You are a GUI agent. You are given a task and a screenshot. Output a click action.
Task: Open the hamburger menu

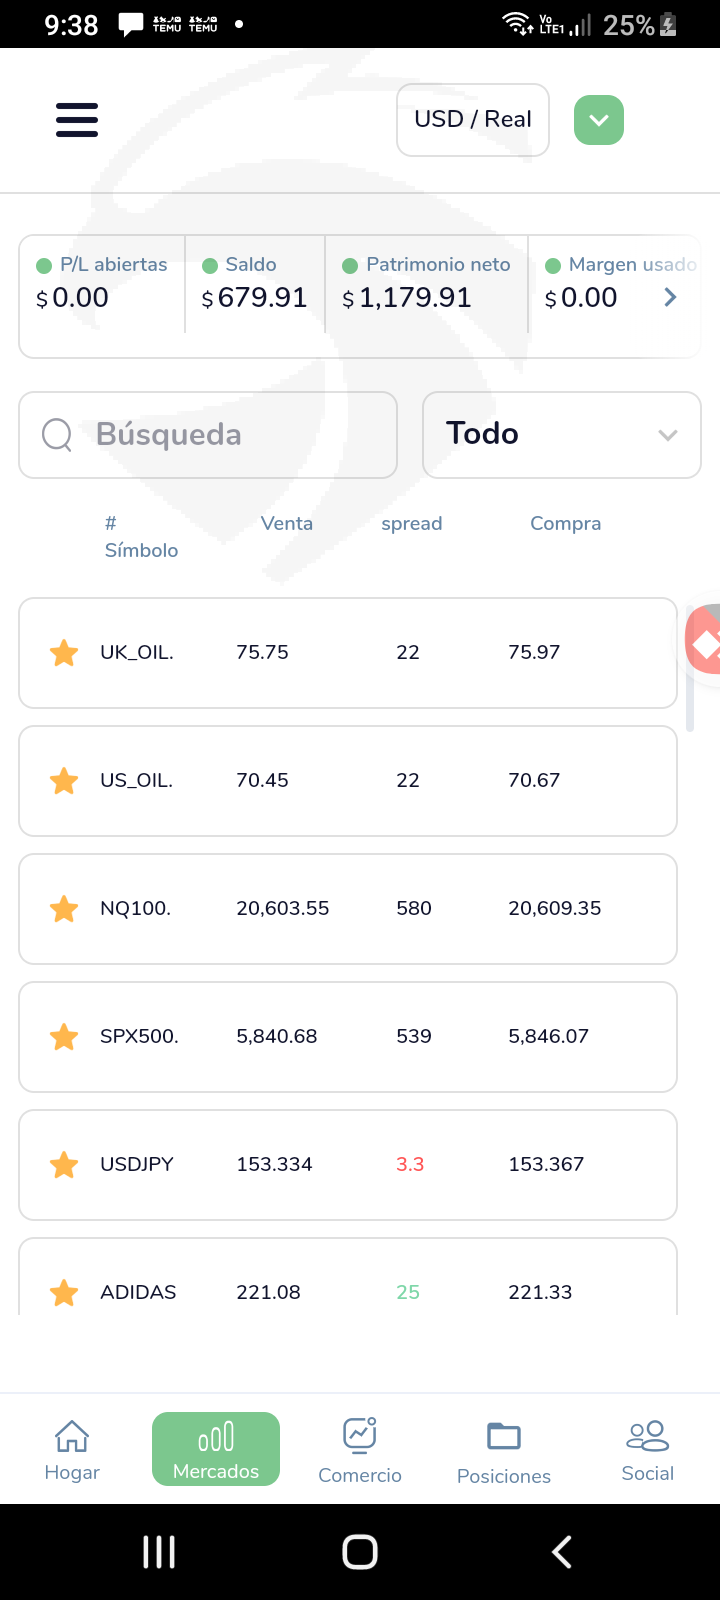77,120
